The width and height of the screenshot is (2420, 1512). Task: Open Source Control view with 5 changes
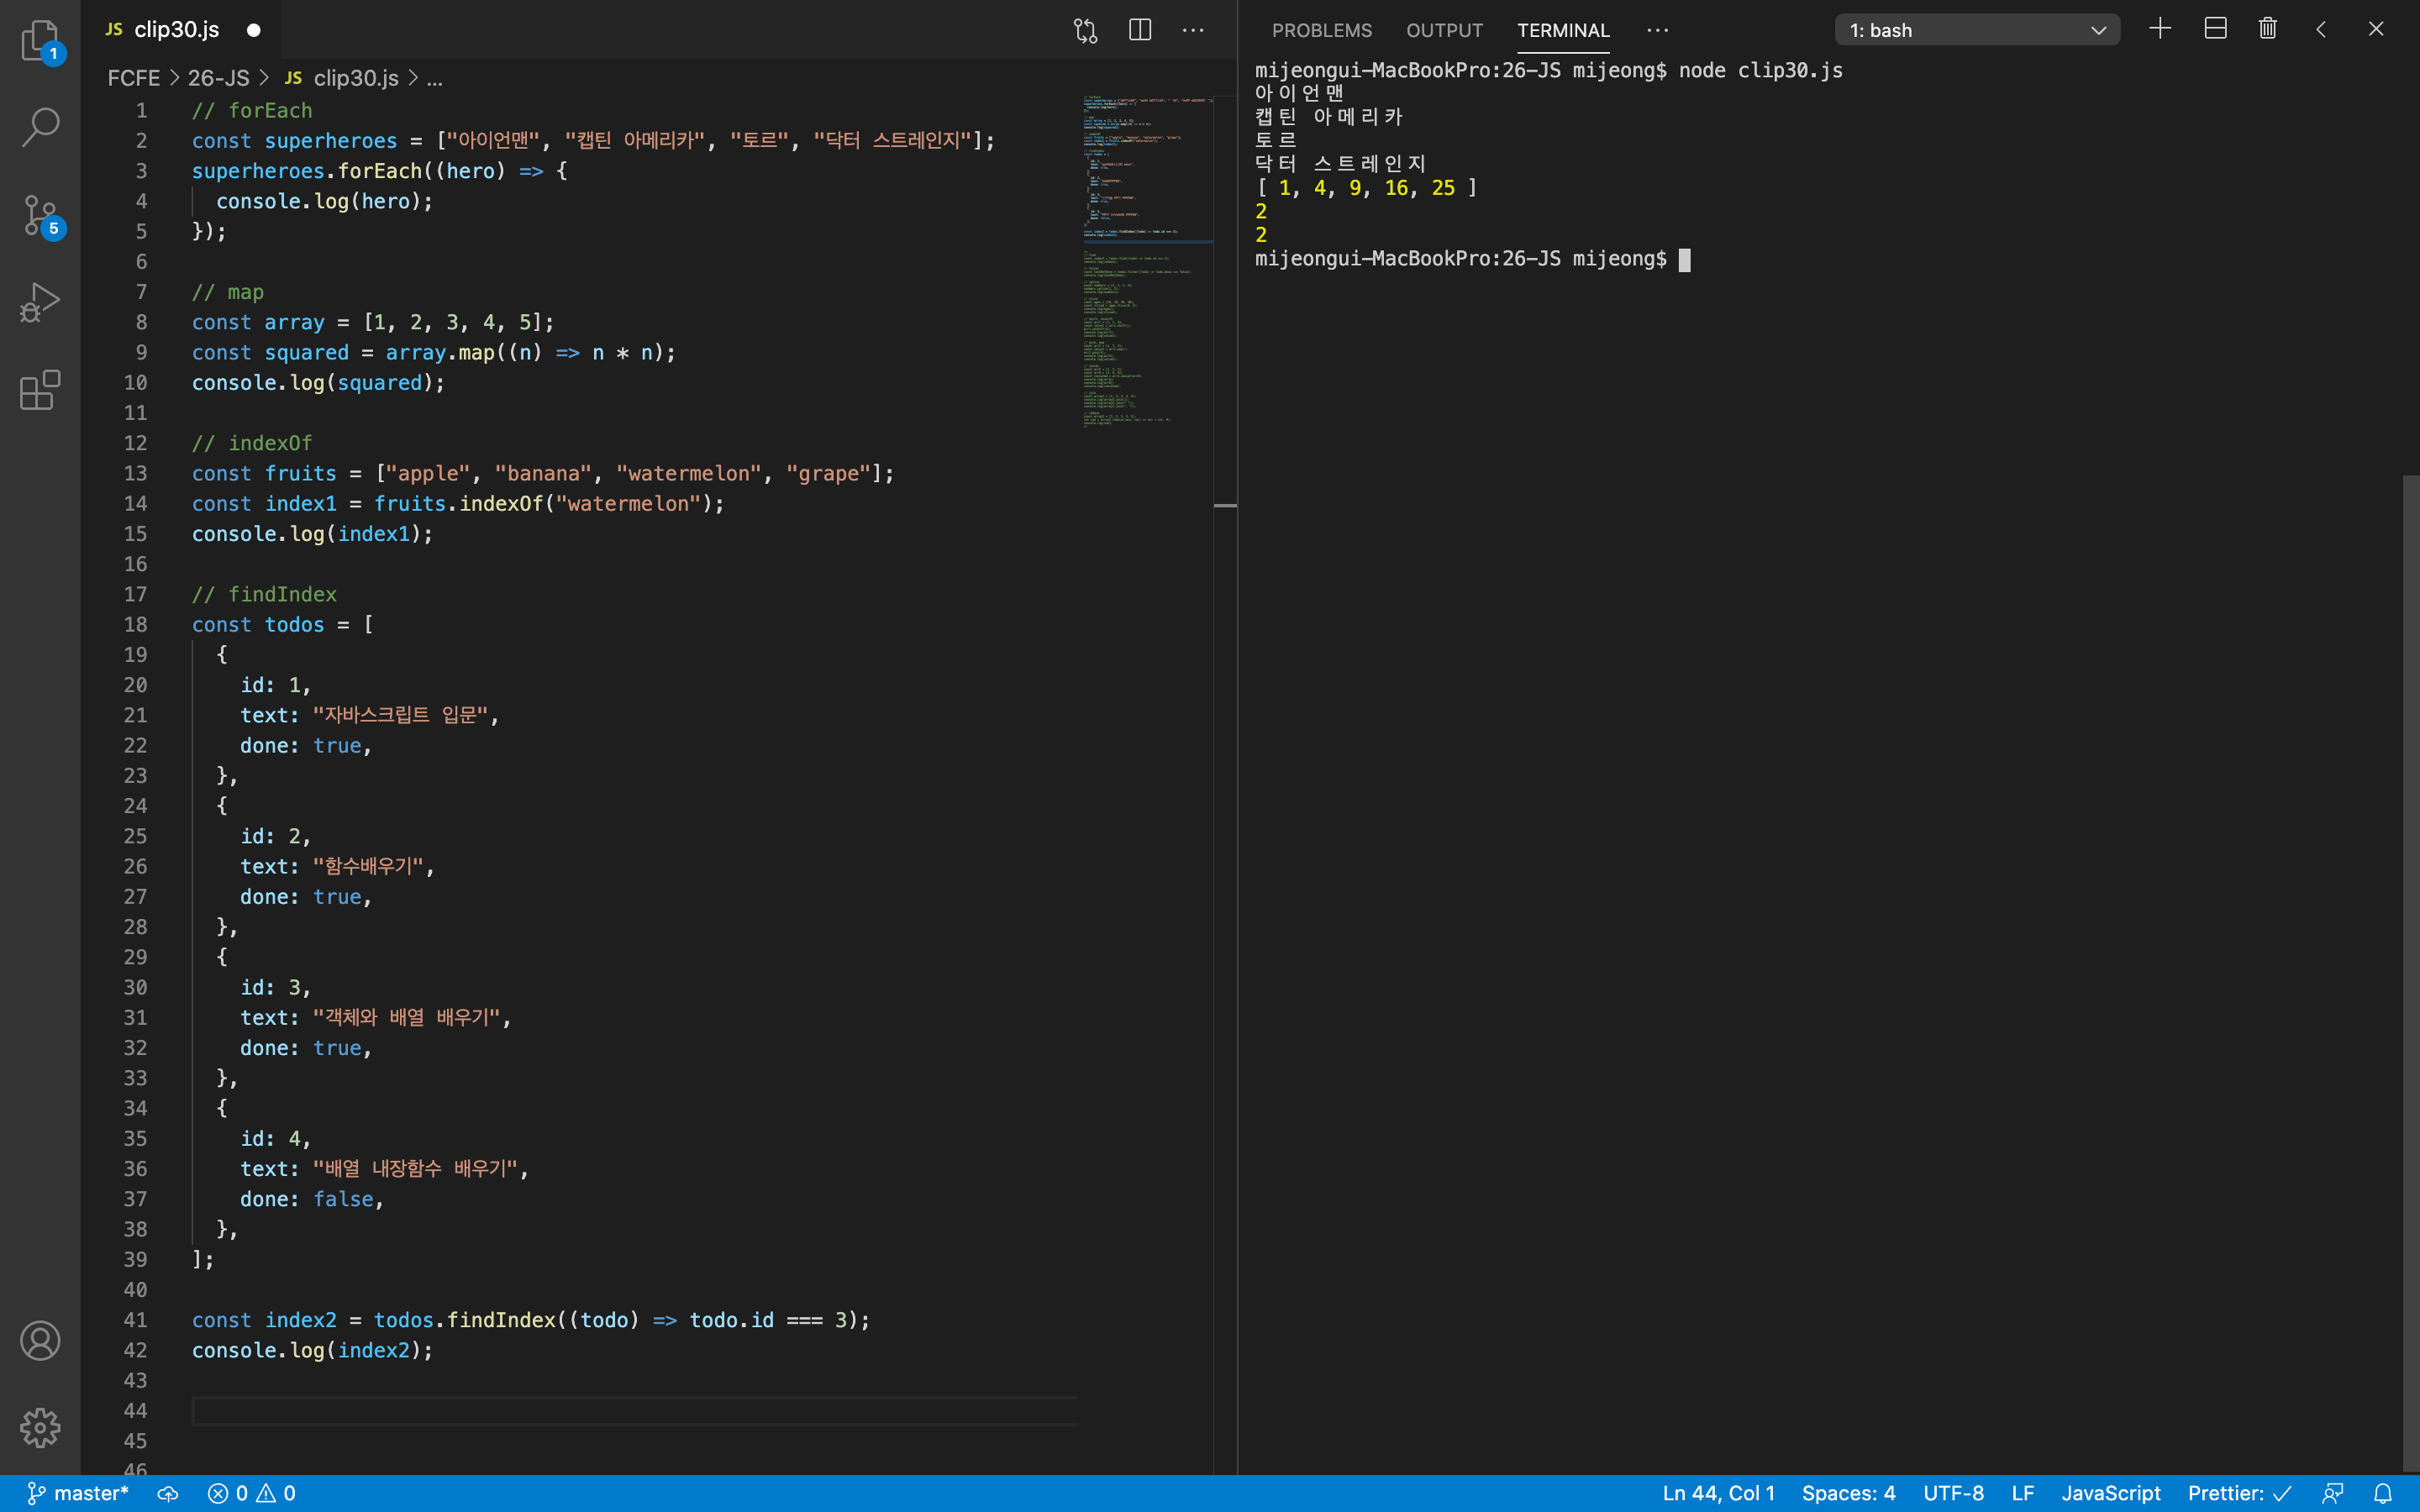[40, 215]
